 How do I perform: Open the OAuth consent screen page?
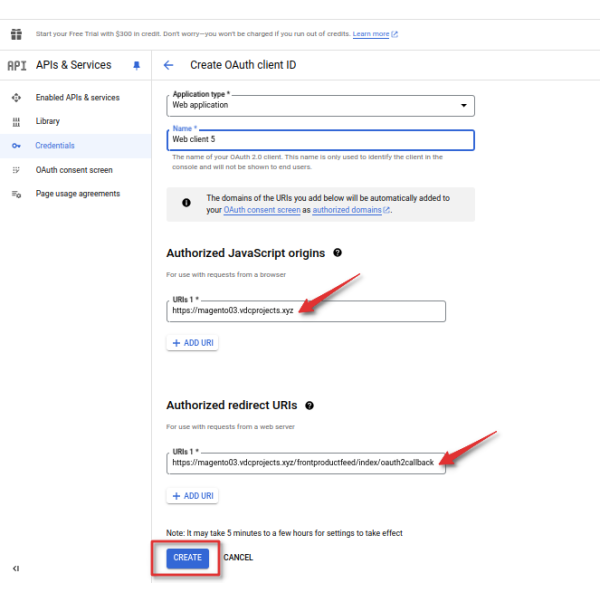click(74, 170)
